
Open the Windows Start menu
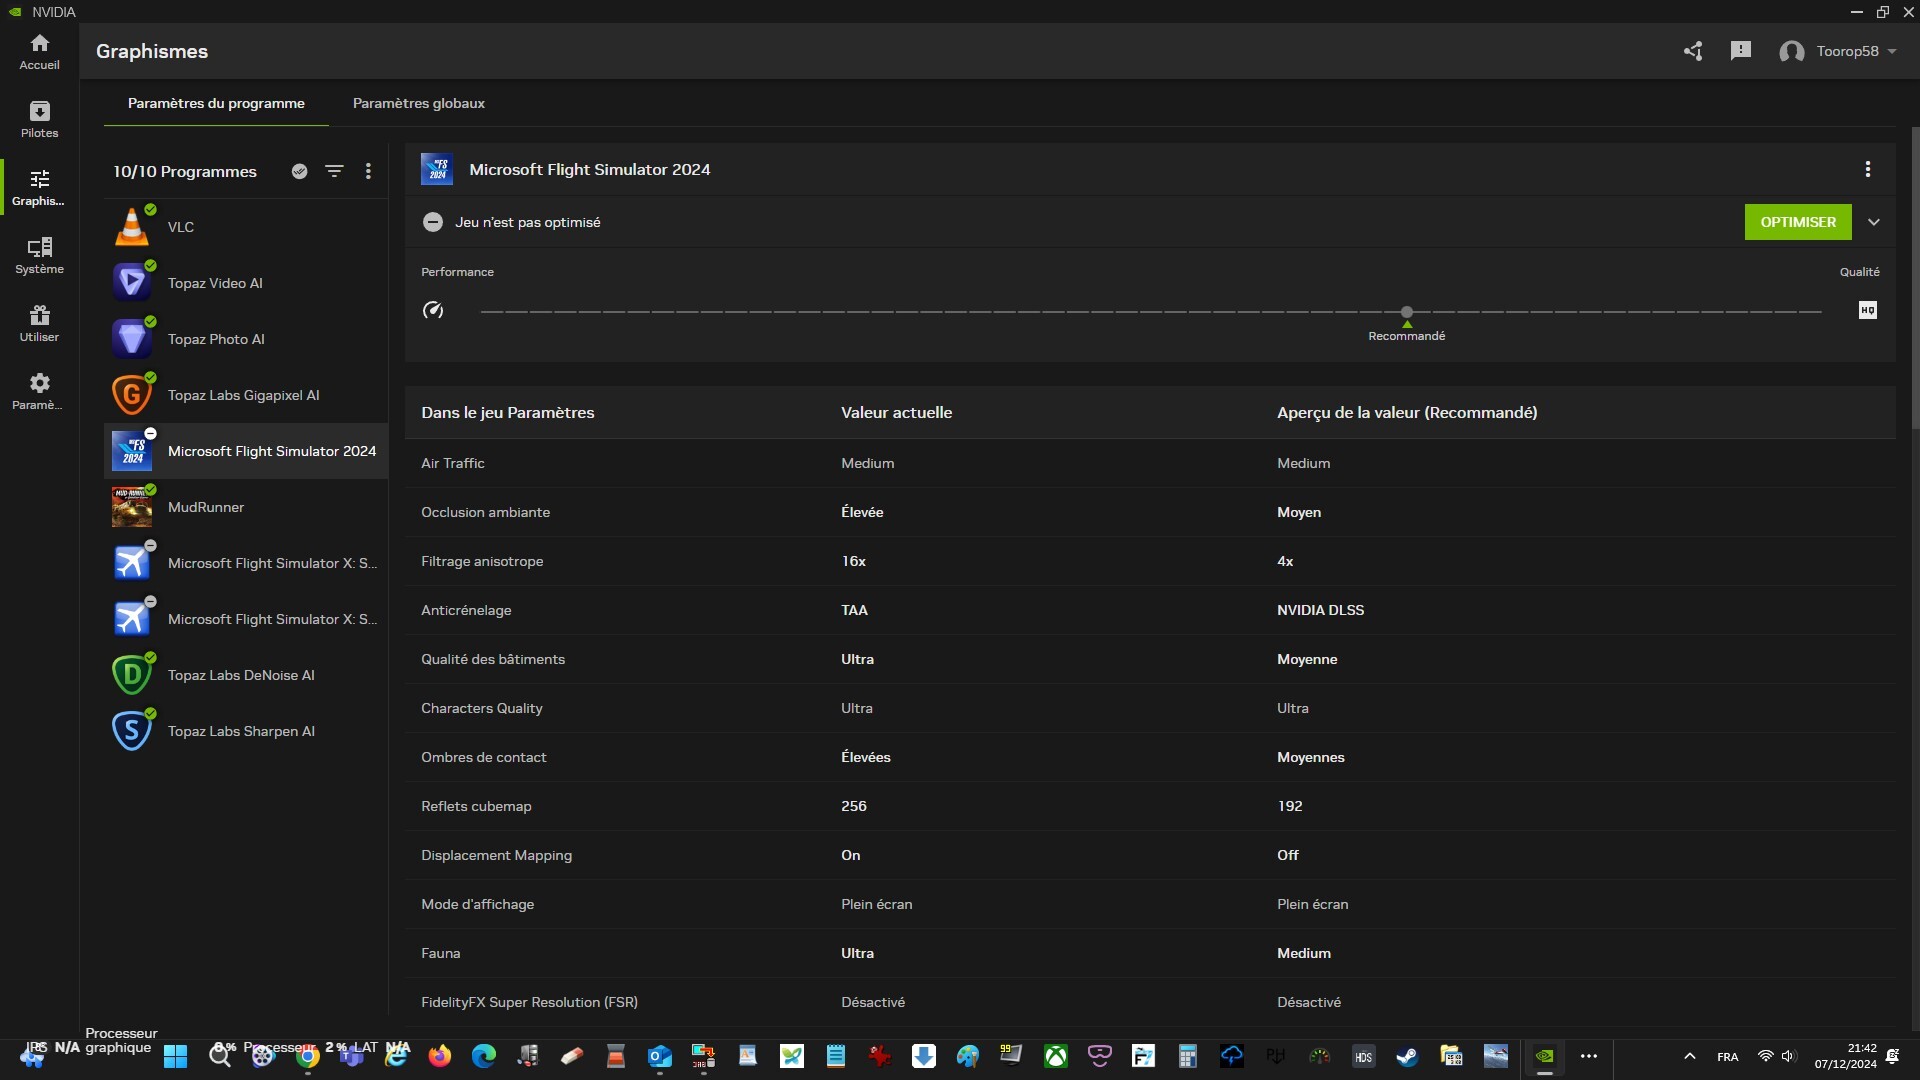click(x=175, y=1056)
